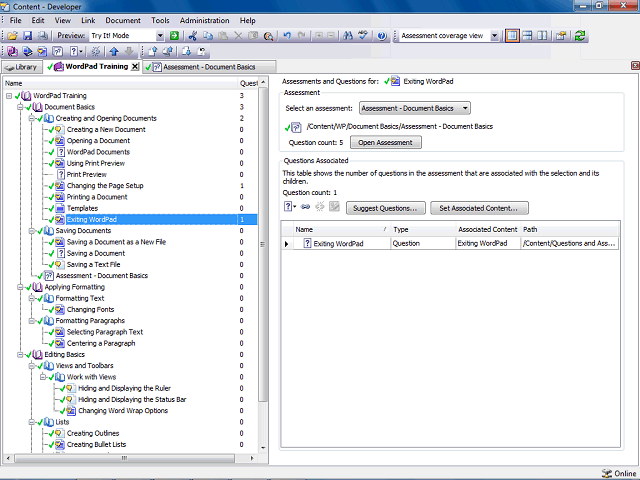Select Centering a Paragraph topic
The image size is (640, 480).
coord(101,343)
